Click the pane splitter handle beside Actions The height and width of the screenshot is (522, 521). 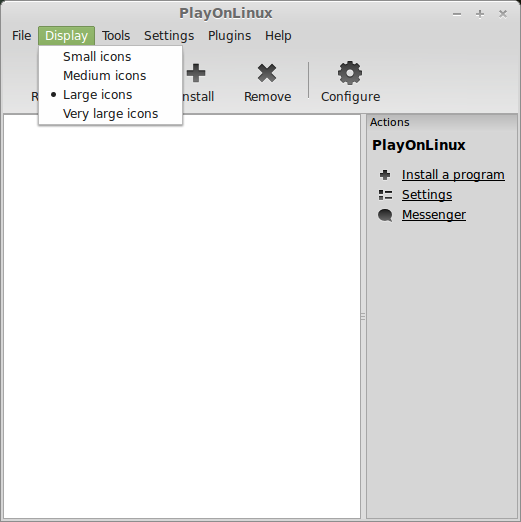pos(363,316)
